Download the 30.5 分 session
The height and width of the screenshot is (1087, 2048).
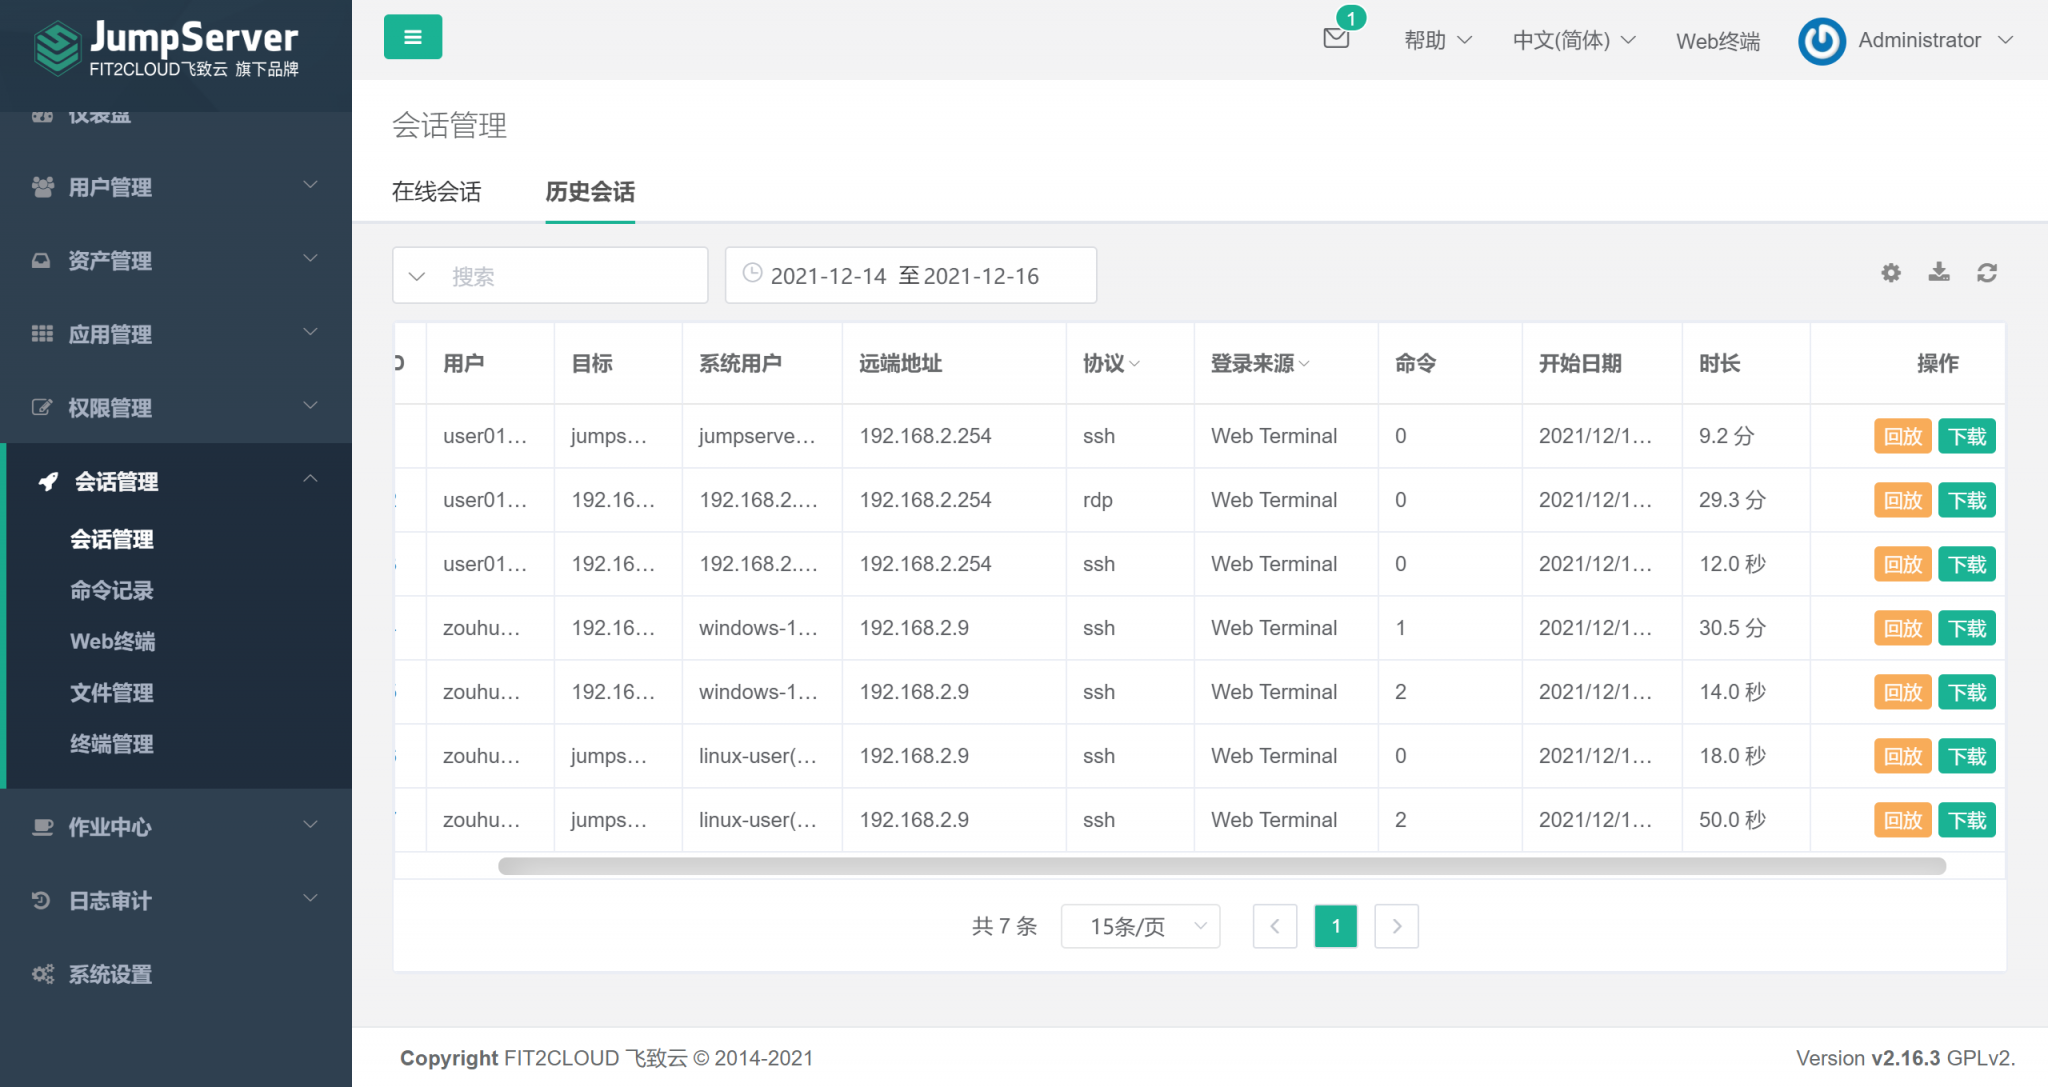tap(1967, 628)
